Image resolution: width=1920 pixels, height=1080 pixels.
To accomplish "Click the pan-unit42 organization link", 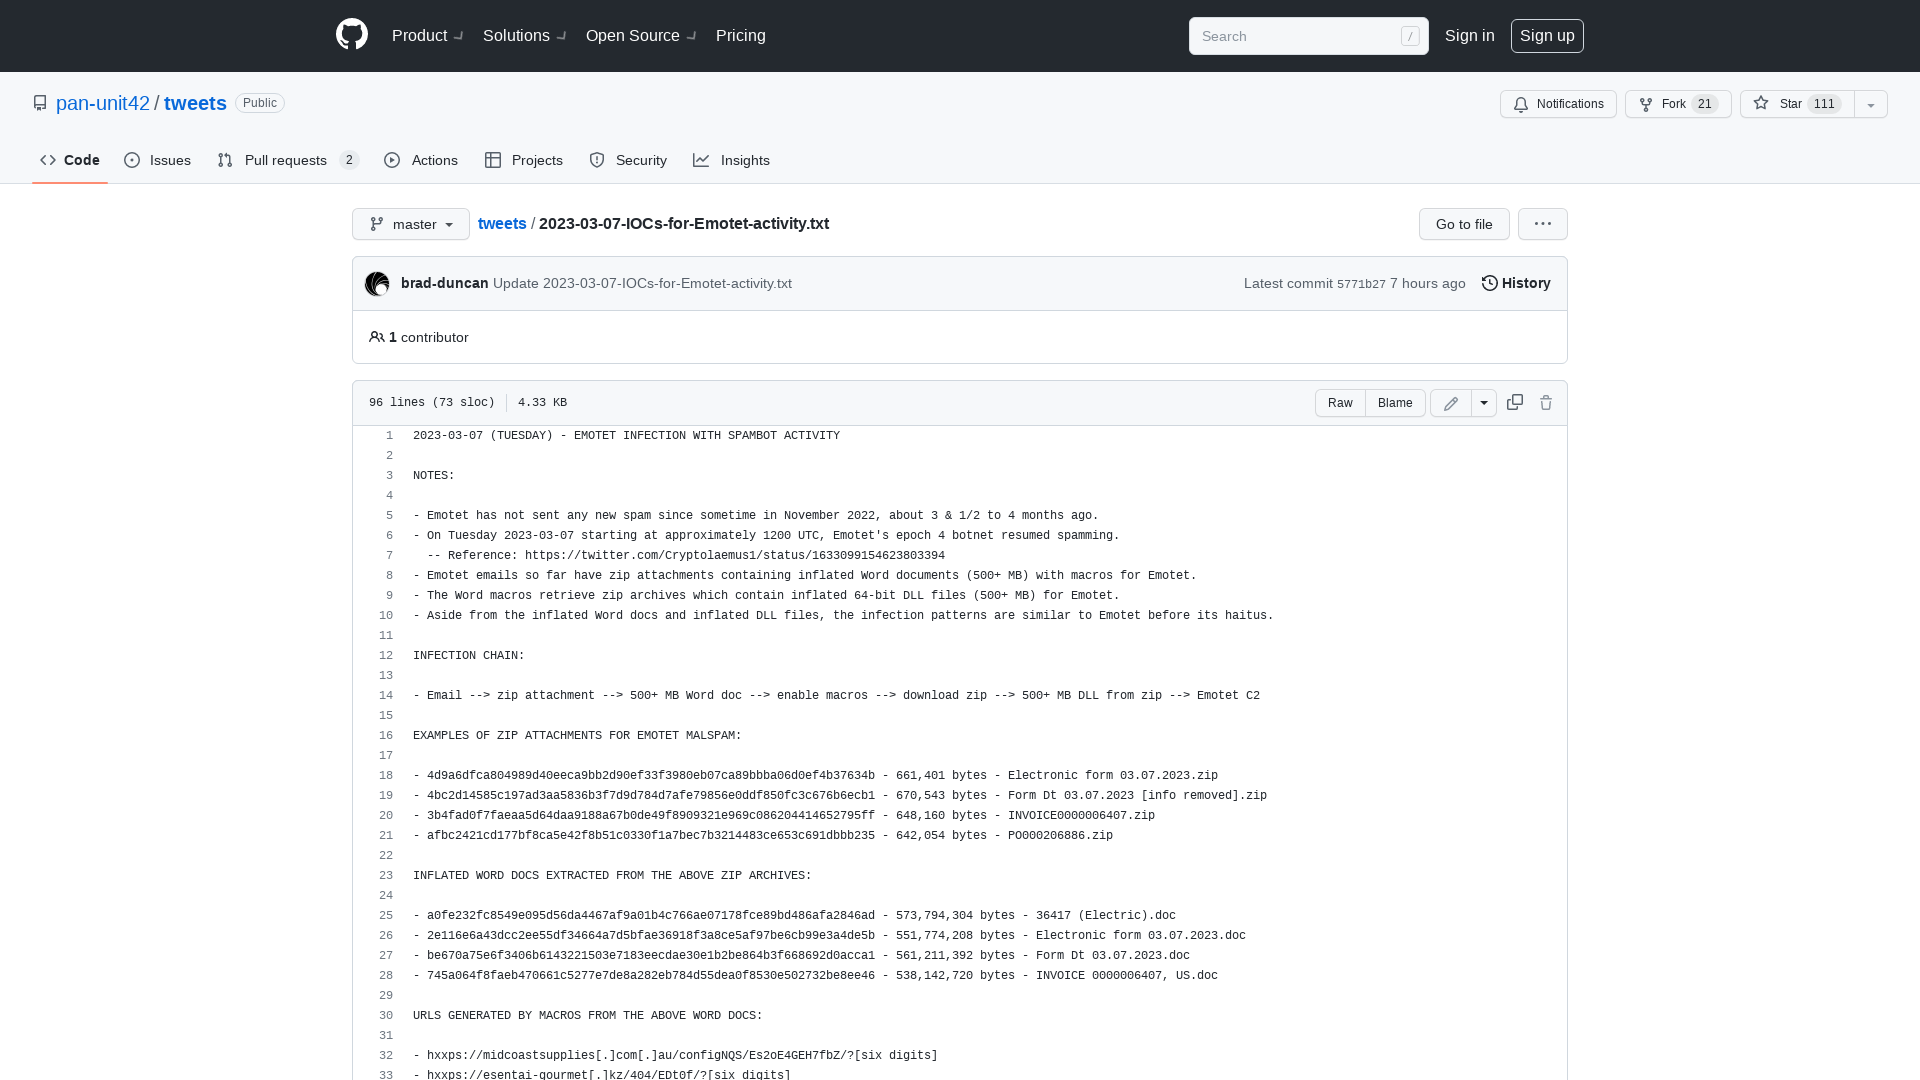I will point(103,102).
